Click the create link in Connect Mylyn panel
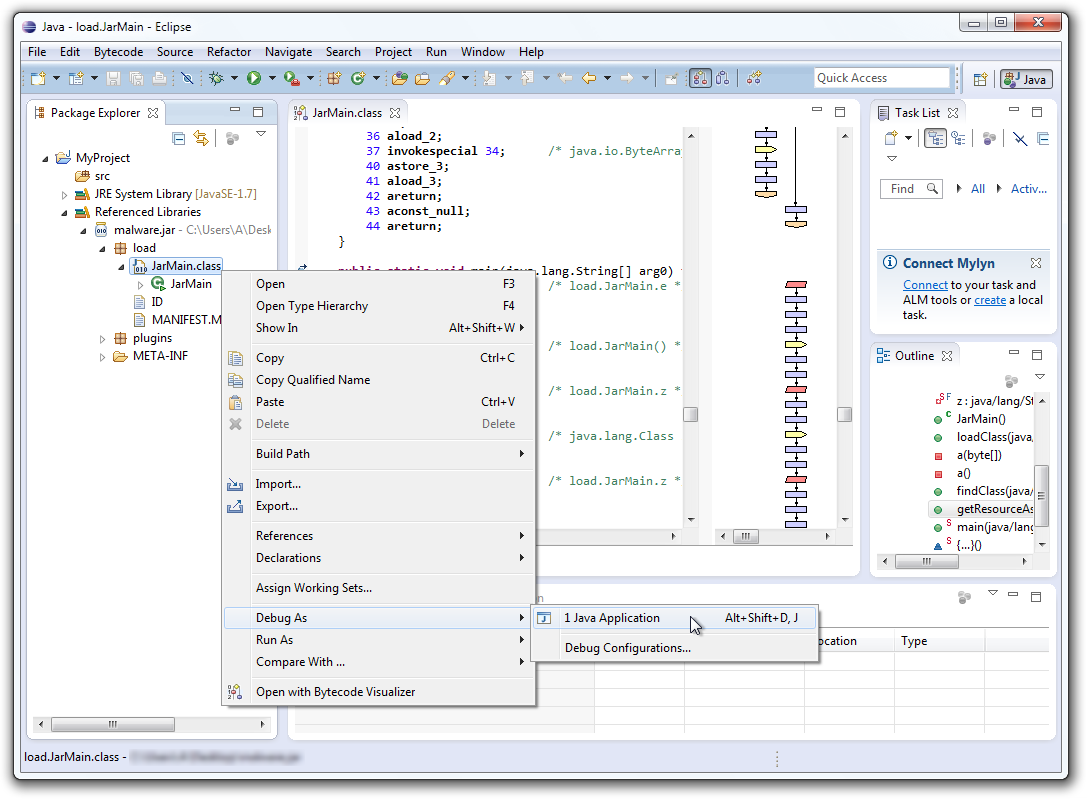The height and width of the screenshot is (799, 1087). click(990, 299)
